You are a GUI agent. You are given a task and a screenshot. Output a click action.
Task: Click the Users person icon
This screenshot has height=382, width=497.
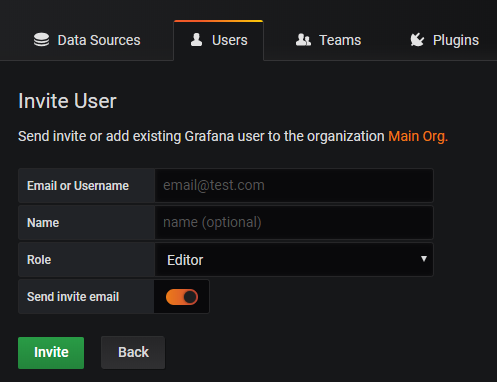click(196, 40)
